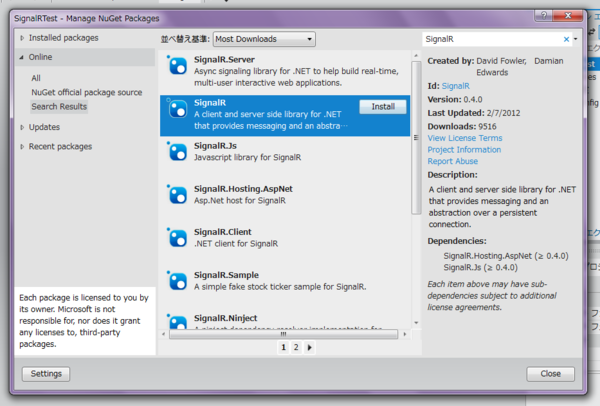The height and width of the screenshot is (406, 600).
Task: Go to next results page arrow
Action: click(310, 347)
